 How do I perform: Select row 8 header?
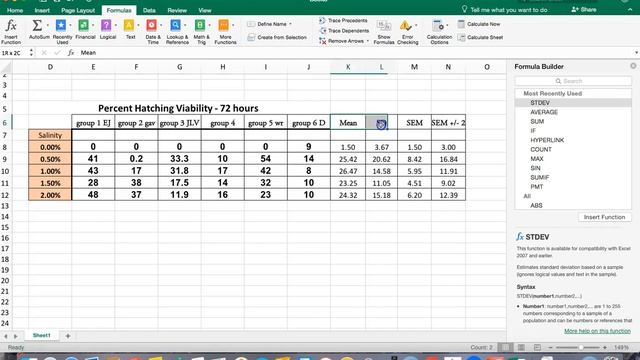[x=5, y=147]
